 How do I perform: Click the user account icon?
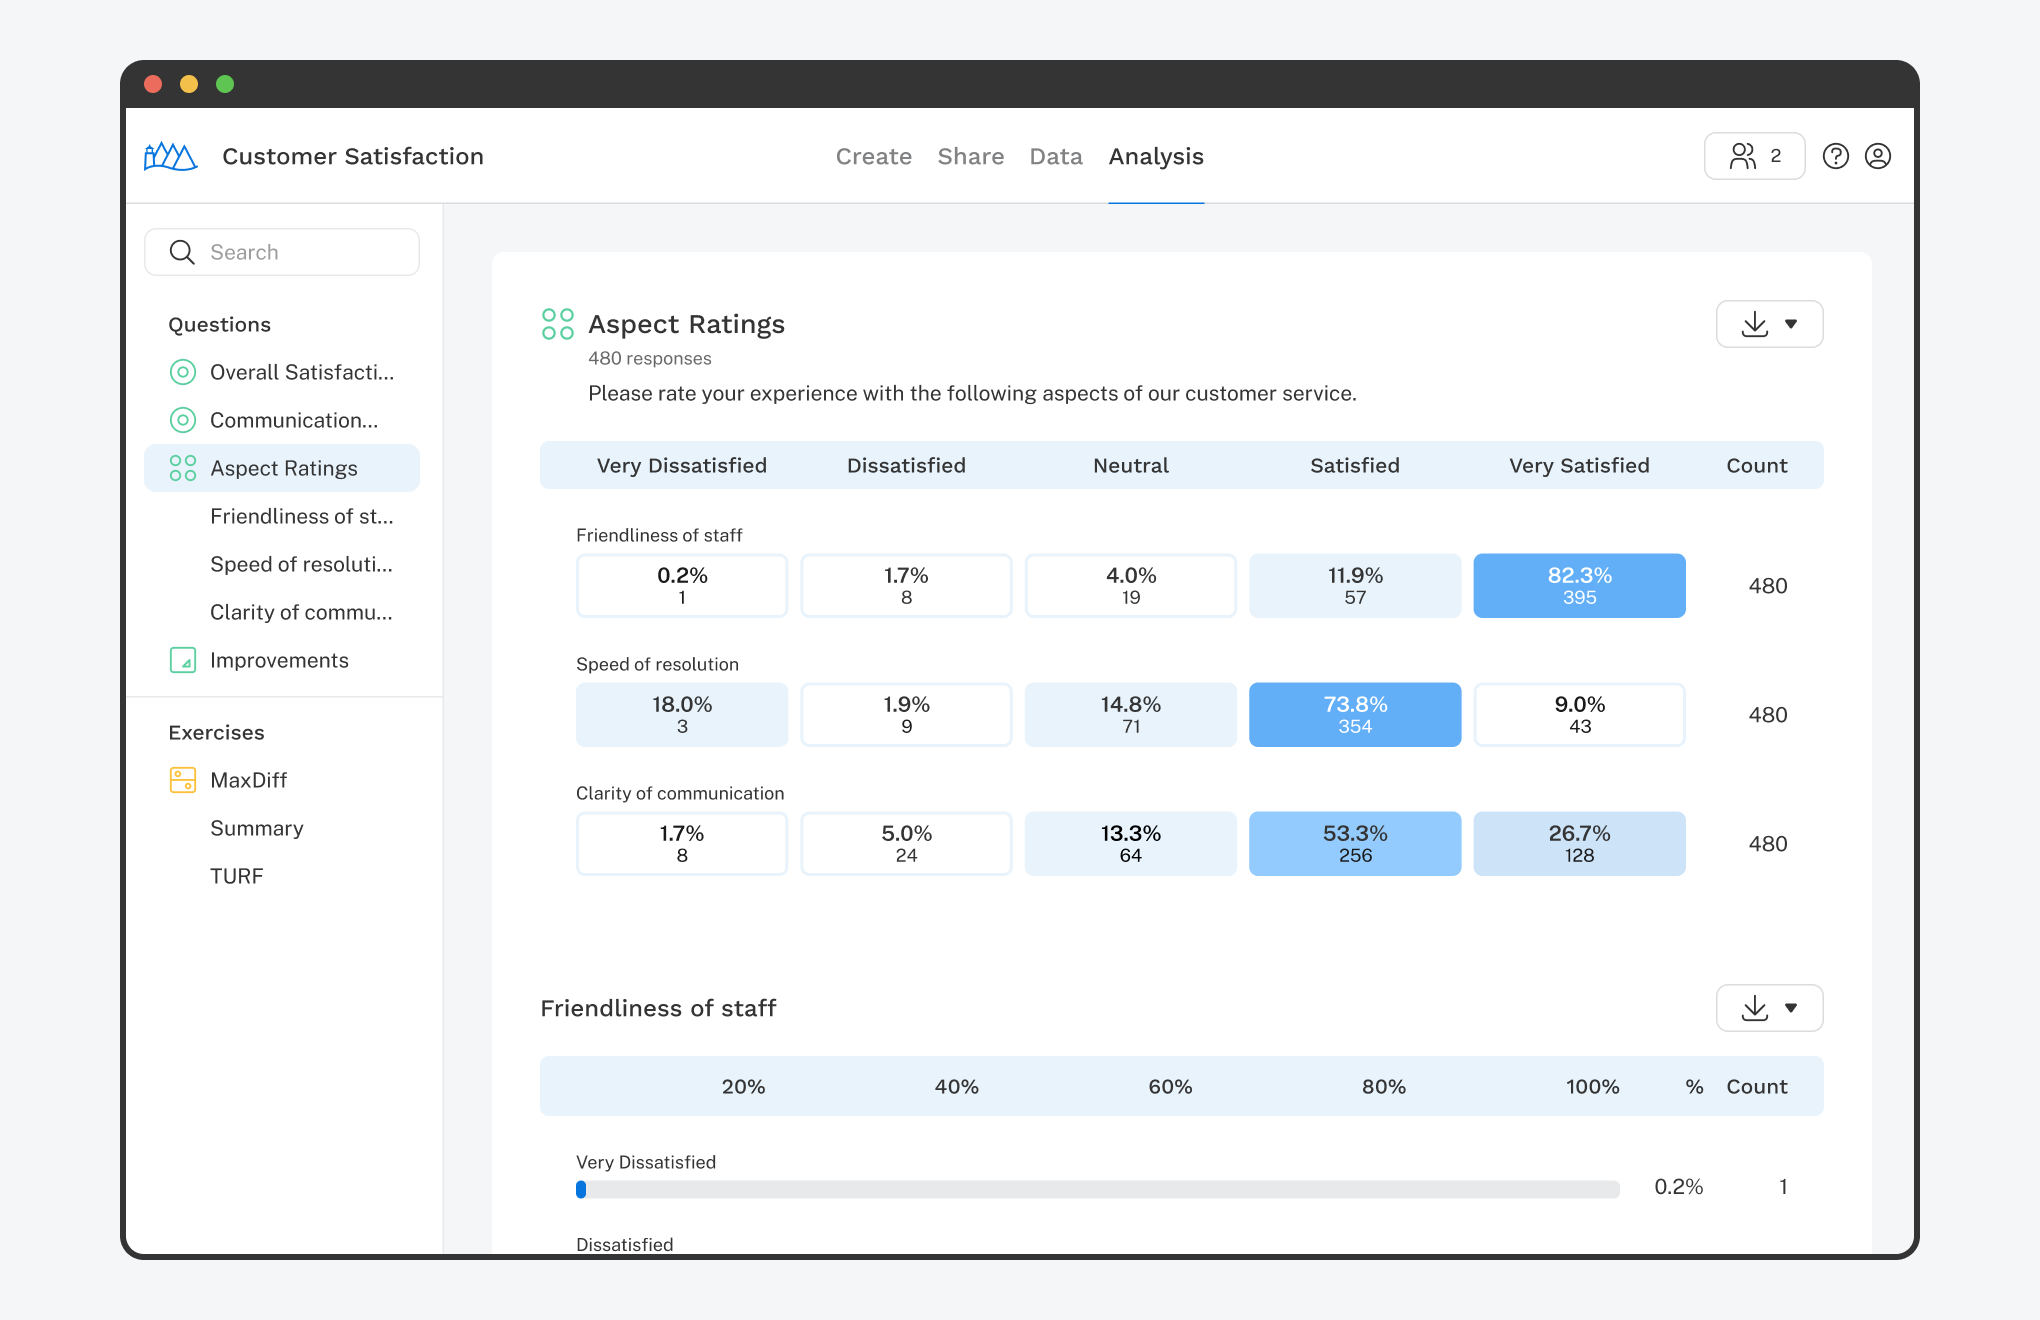(1879, 156)
